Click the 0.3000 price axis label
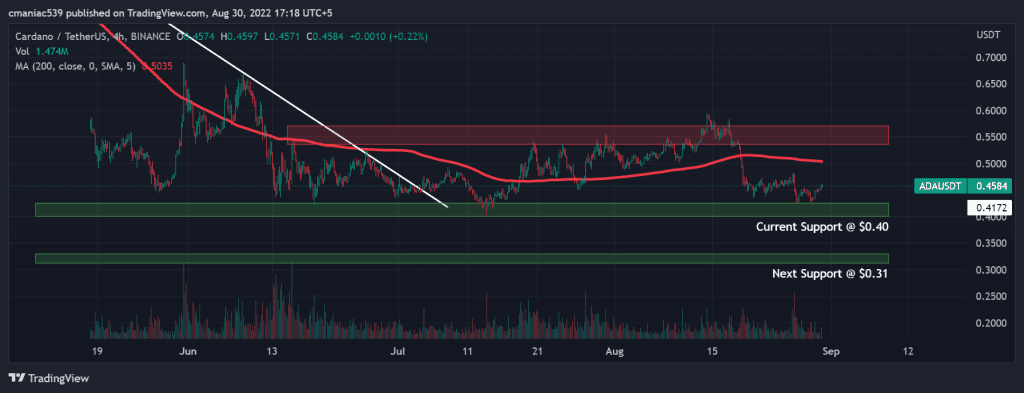1024x393 pixels. pos(990,270)
